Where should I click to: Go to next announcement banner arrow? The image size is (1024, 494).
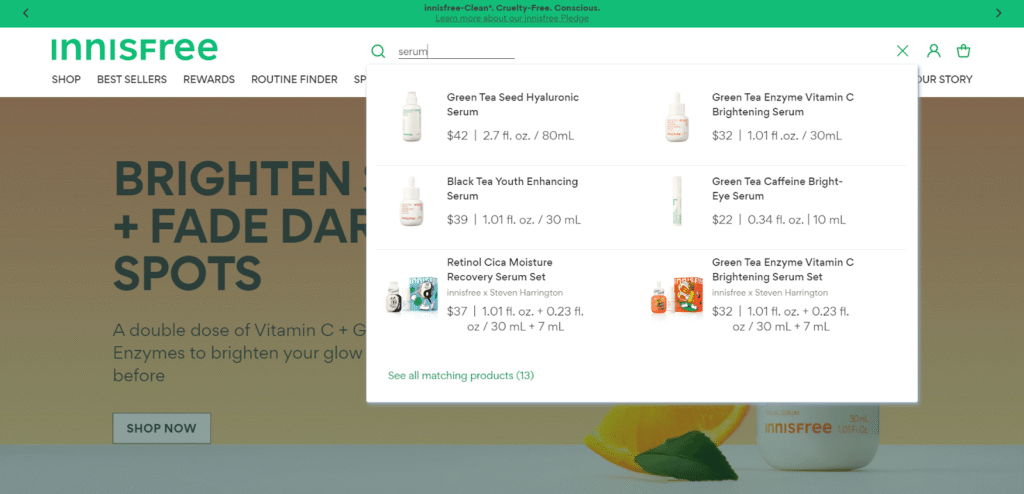(998, 13)
